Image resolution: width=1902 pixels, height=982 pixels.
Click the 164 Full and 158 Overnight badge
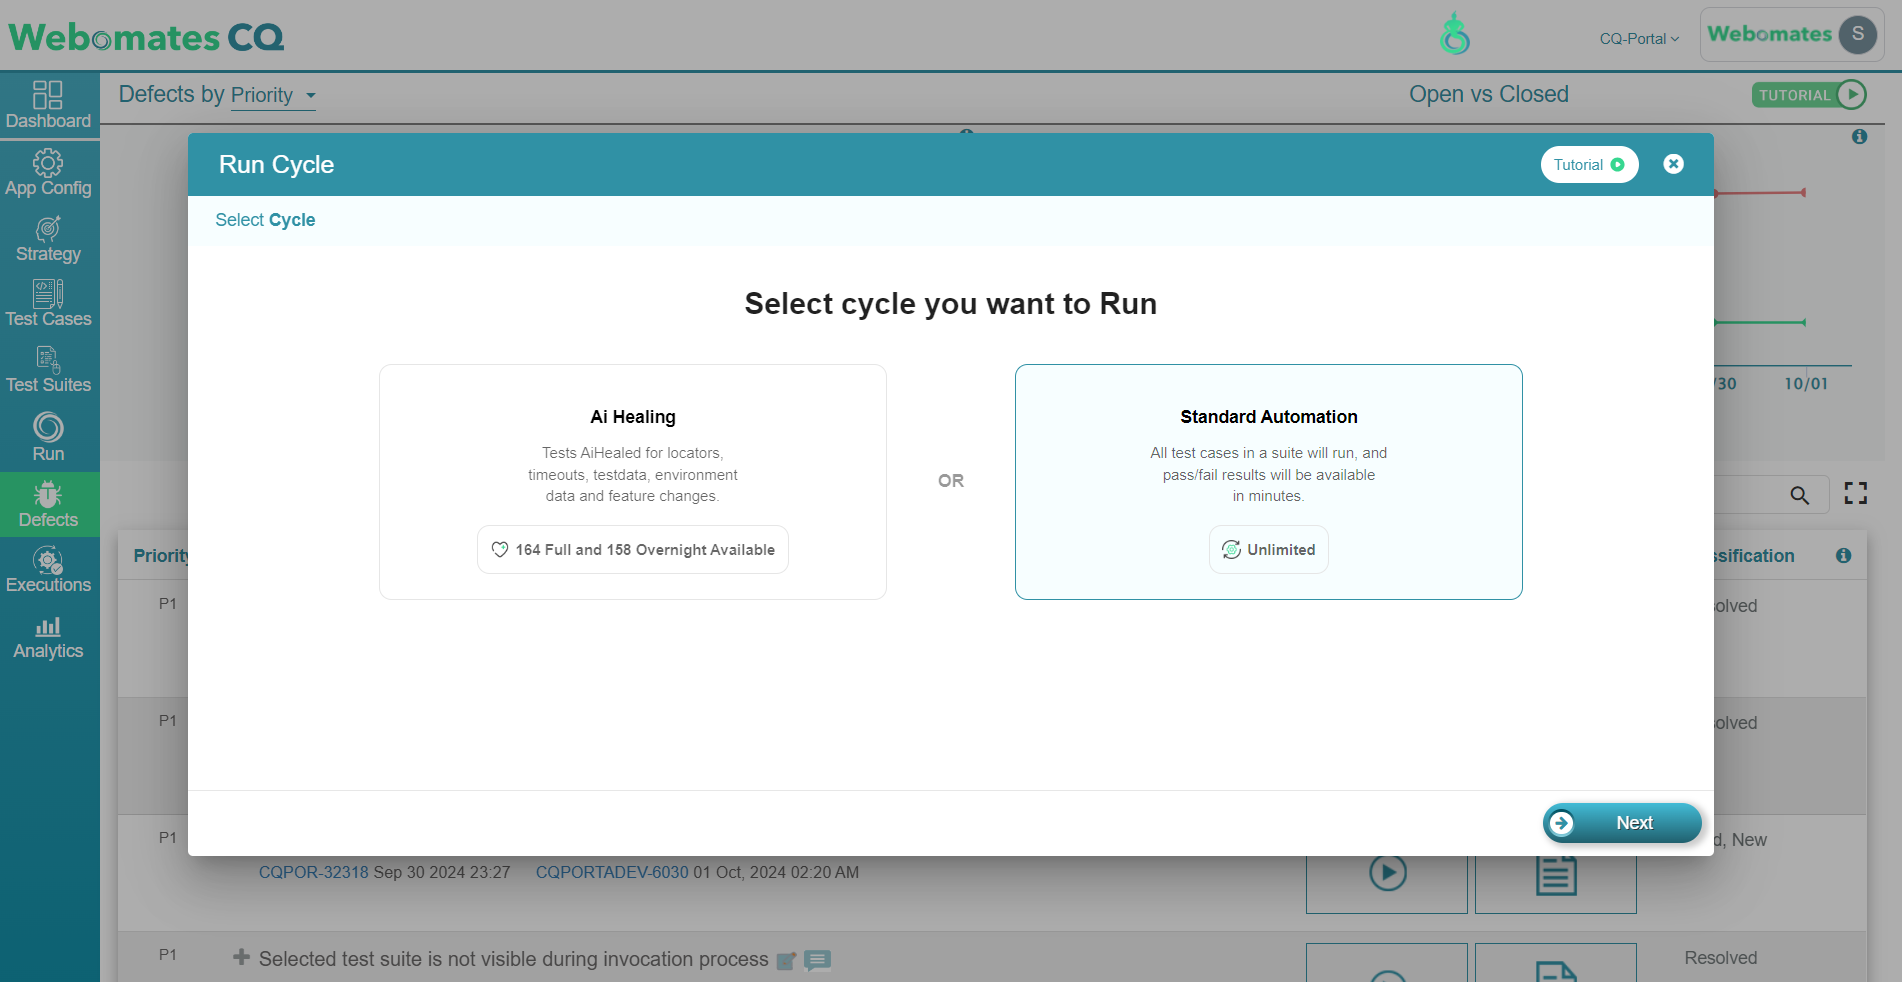(x=633, y=550)
